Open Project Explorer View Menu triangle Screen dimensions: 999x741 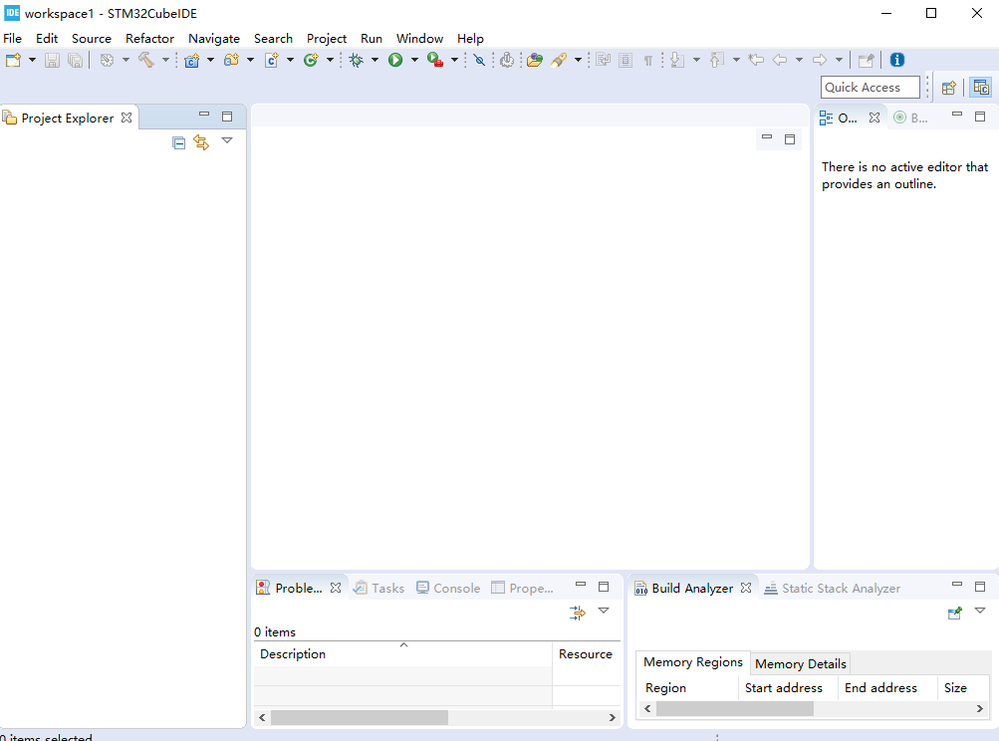coord(227,140)
